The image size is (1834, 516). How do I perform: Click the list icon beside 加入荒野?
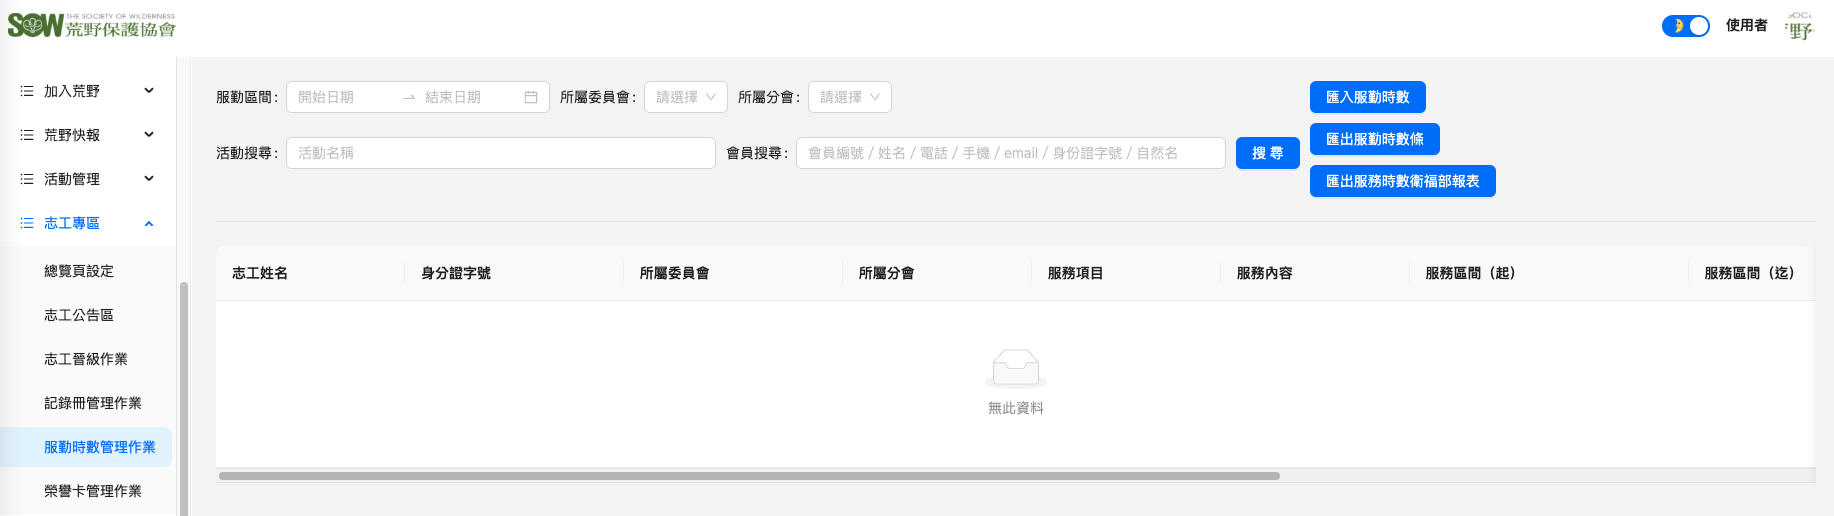pyautogui.click(x=27, y=91)
